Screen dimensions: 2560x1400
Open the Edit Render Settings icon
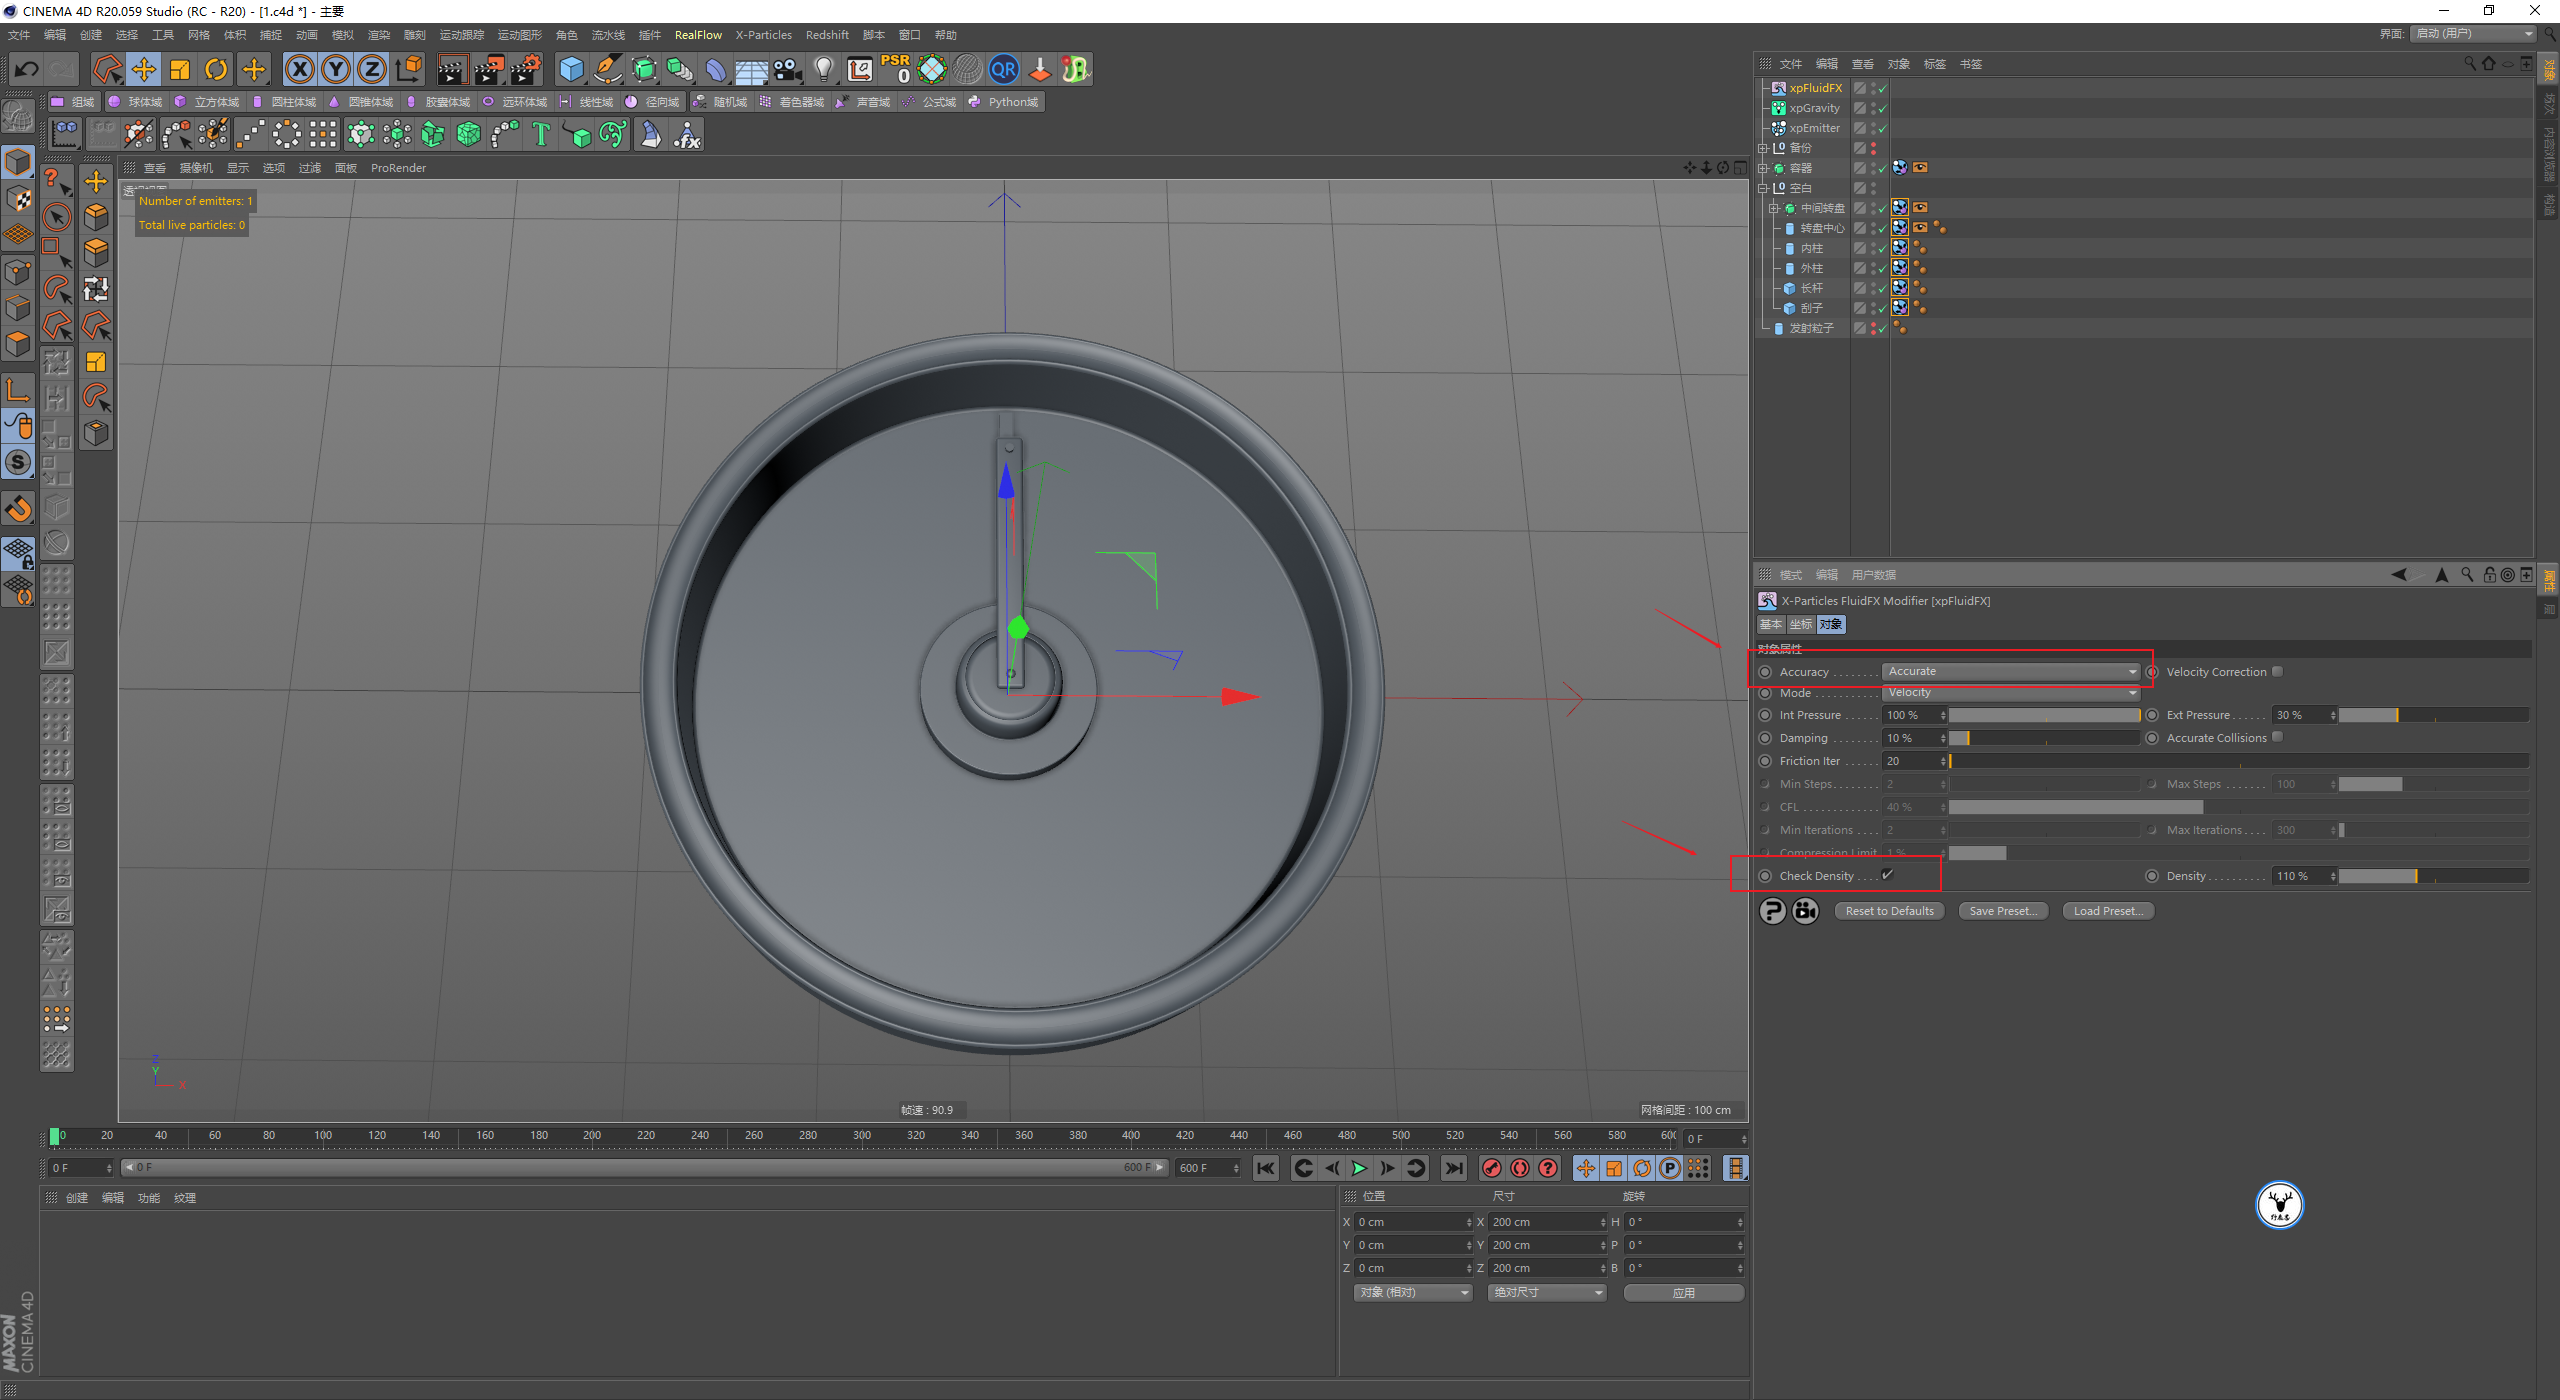[x=525, y=69]
